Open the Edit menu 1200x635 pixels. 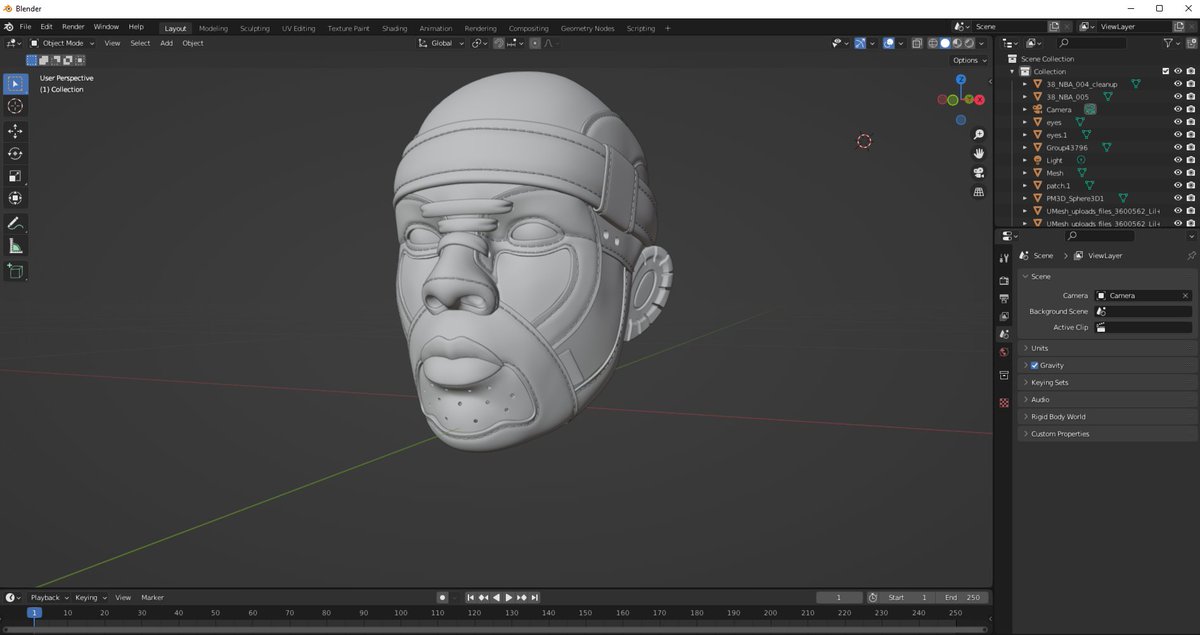[x=46, y=27]
